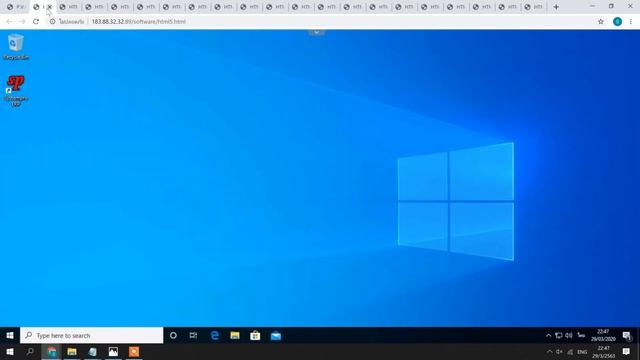640x360 pixels.
Task: Close the active Chrome tab
Action: [x=50, y=7]
